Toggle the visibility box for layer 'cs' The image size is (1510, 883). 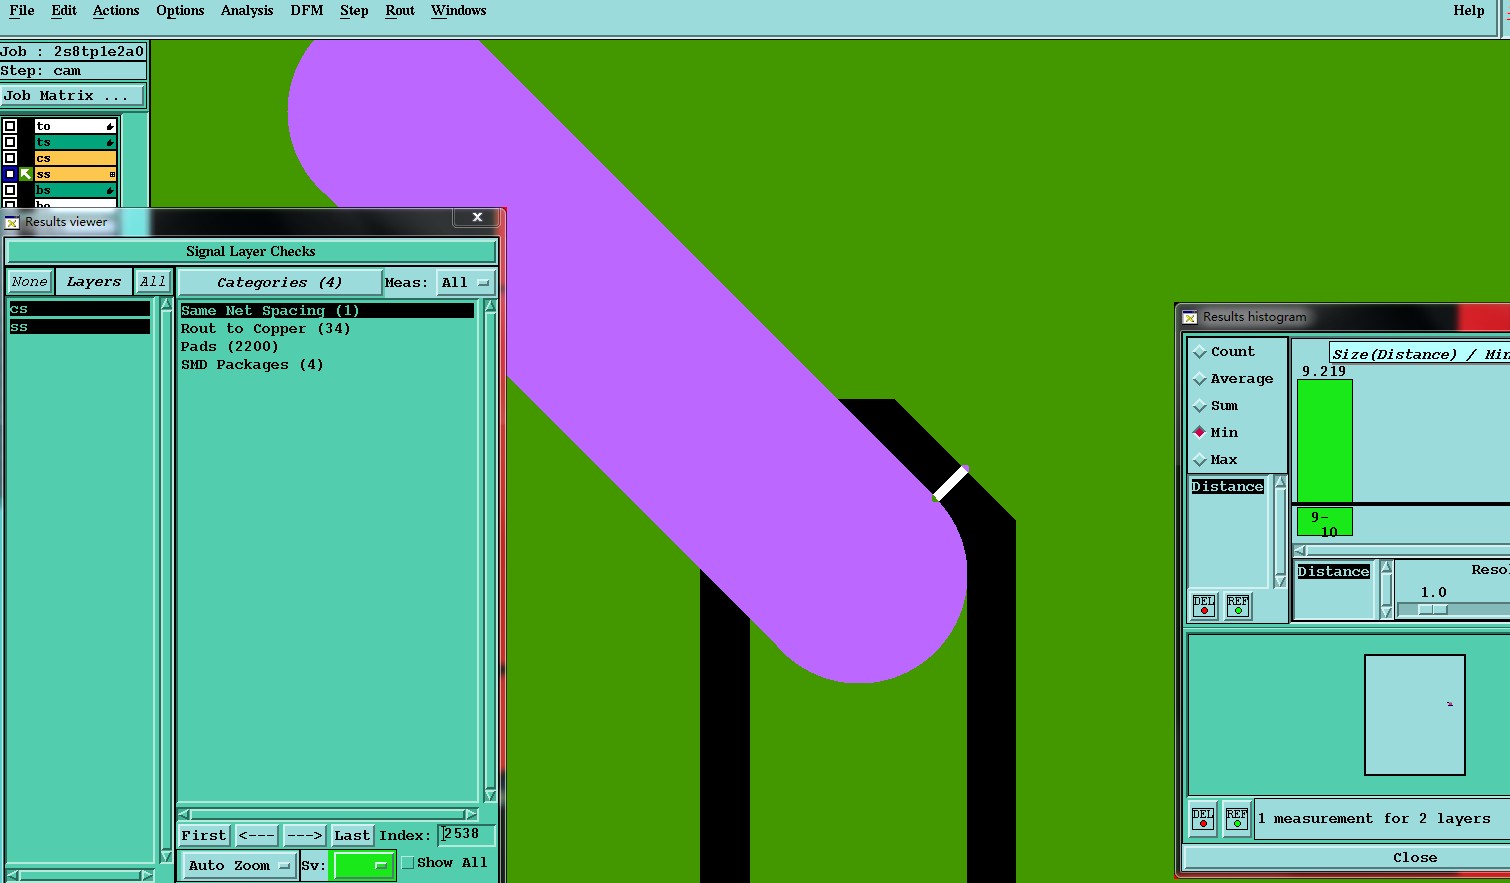coord(10,158)
